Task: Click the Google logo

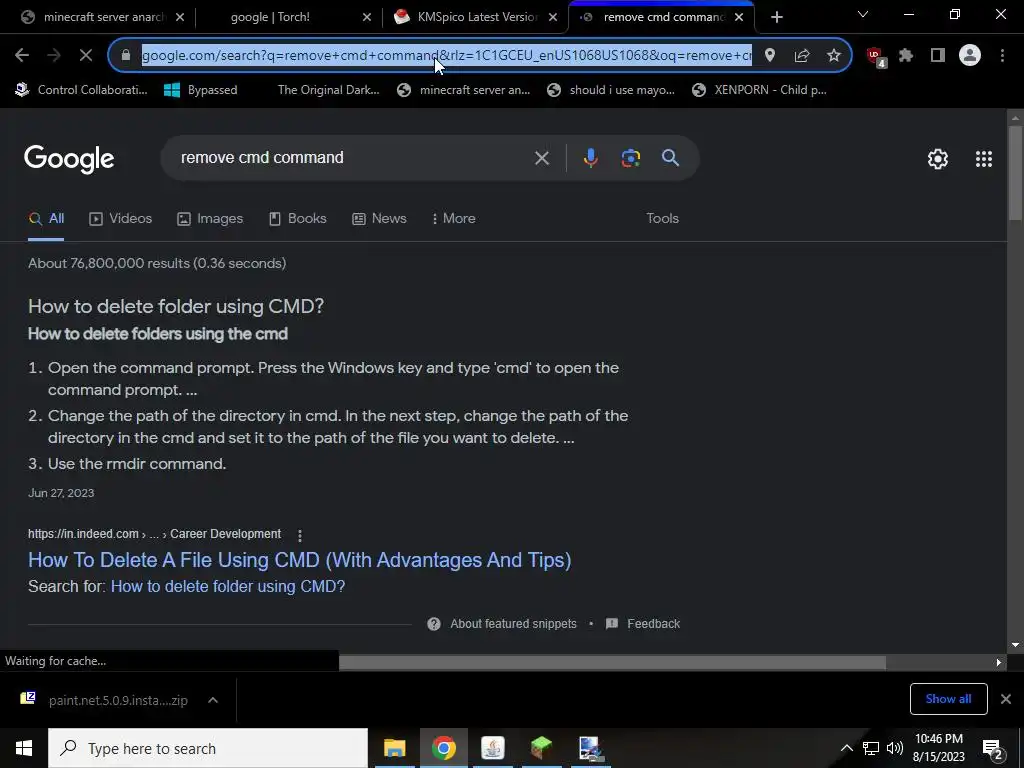Action: coord(69,159)
